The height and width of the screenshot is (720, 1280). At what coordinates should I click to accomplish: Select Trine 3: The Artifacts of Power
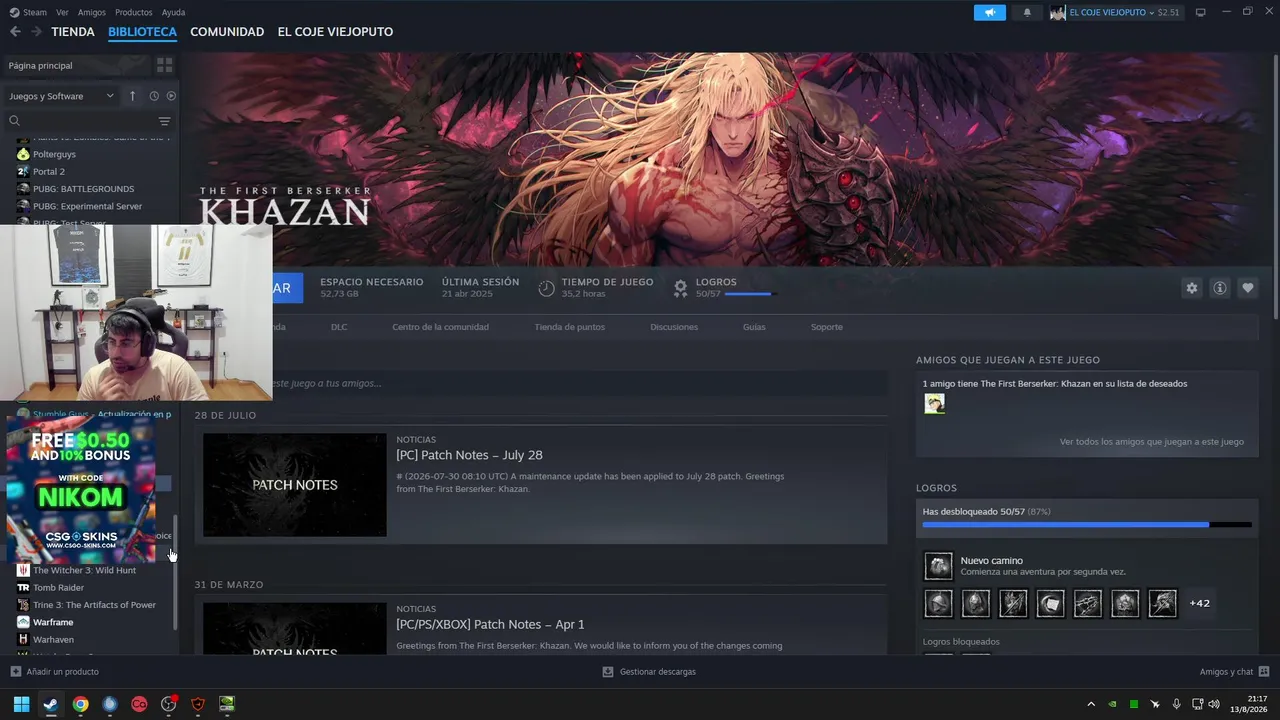(x=95, y=605)
